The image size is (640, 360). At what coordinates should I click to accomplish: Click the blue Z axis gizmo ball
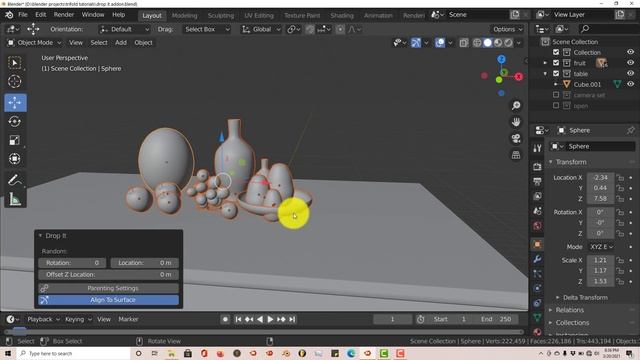coord(501,59)
